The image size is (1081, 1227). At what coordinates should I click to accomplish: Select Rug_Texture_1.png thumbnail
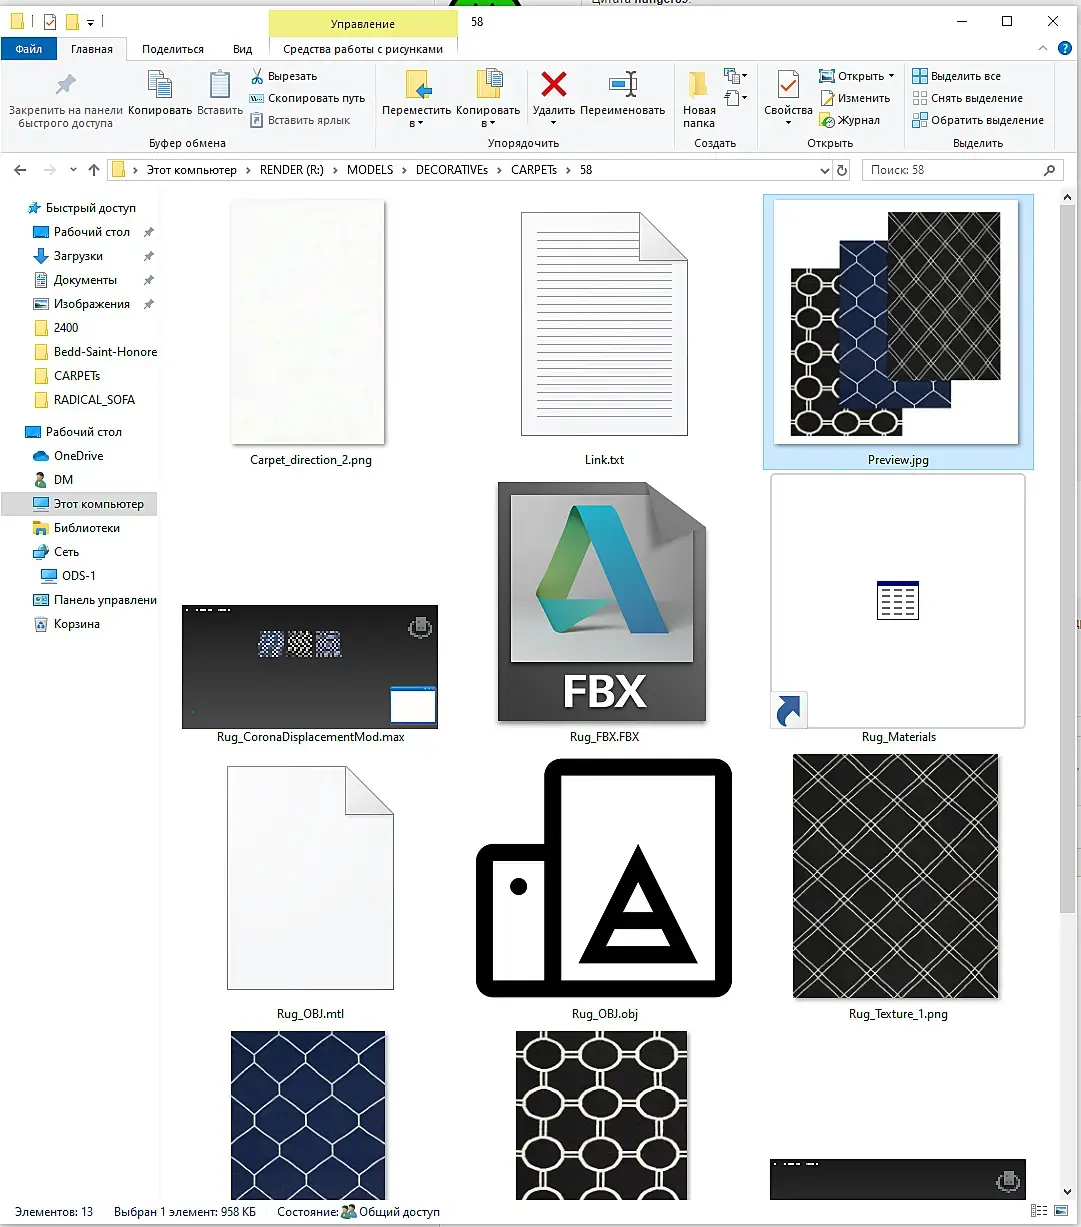896,876
